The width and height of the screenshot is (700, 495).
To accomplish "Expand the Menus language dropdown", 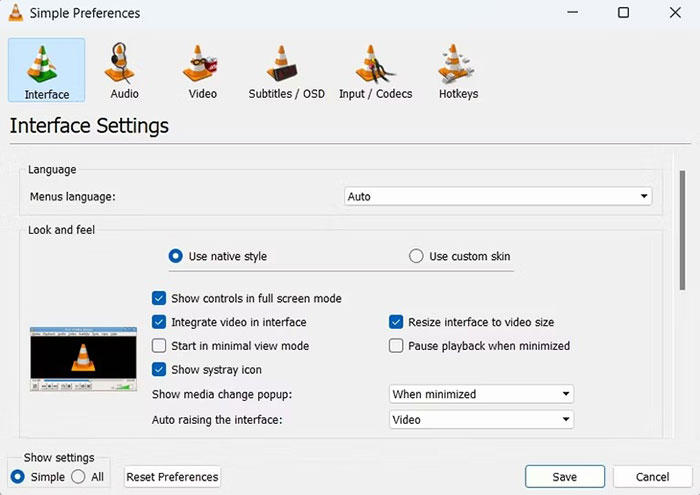I will 497,197.
